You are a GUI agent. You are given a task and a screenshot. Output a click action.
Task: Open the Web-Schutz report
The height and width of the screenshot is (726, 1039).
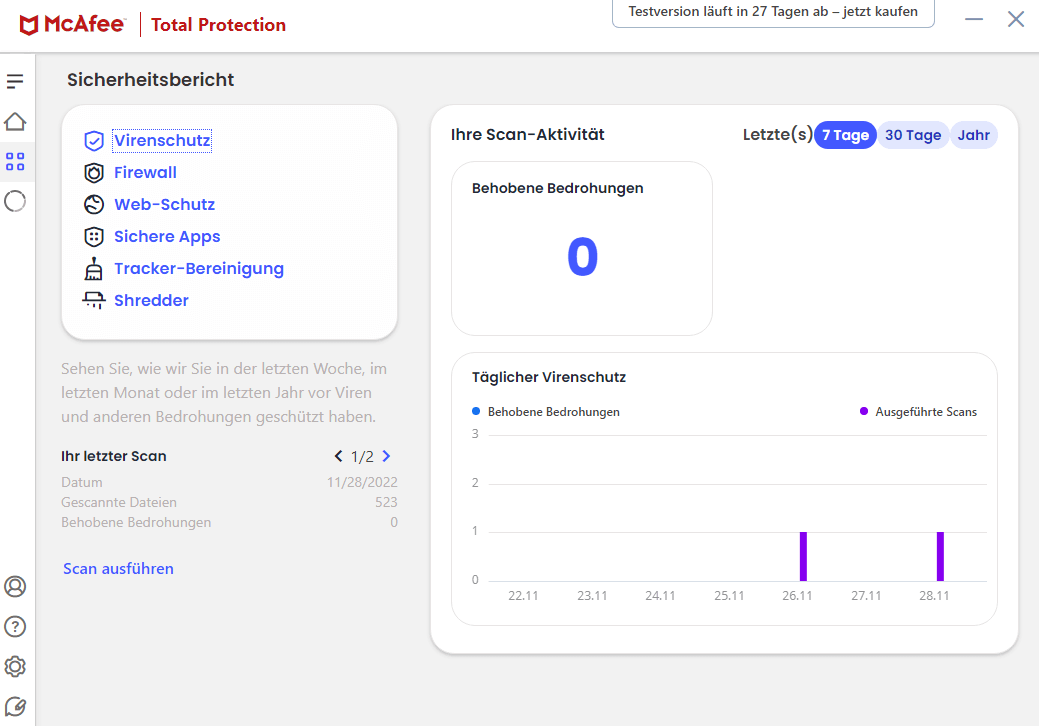[164, 205]
